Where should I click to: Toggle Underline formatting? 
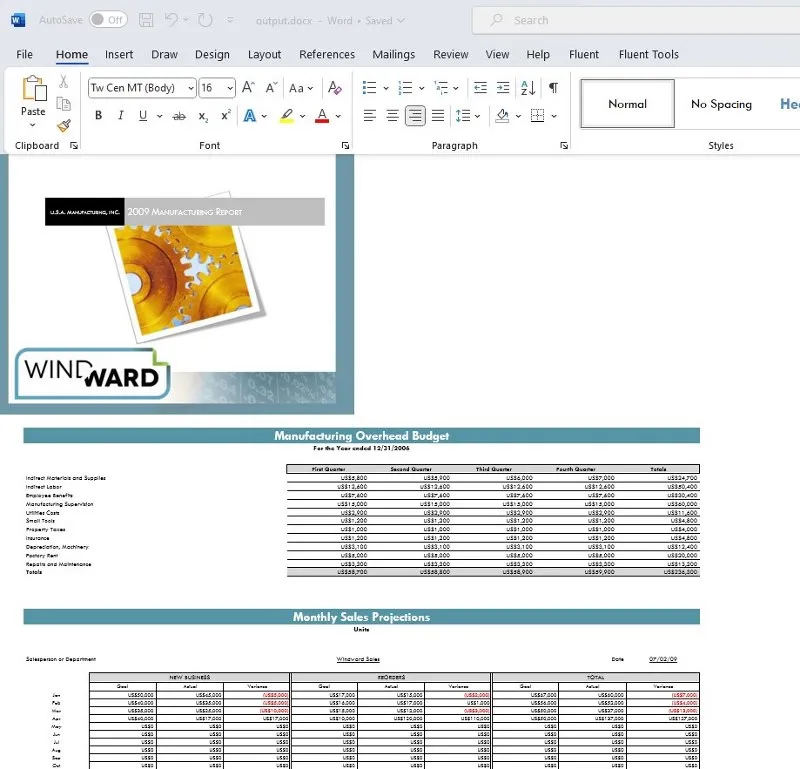[x=143, y=116]
